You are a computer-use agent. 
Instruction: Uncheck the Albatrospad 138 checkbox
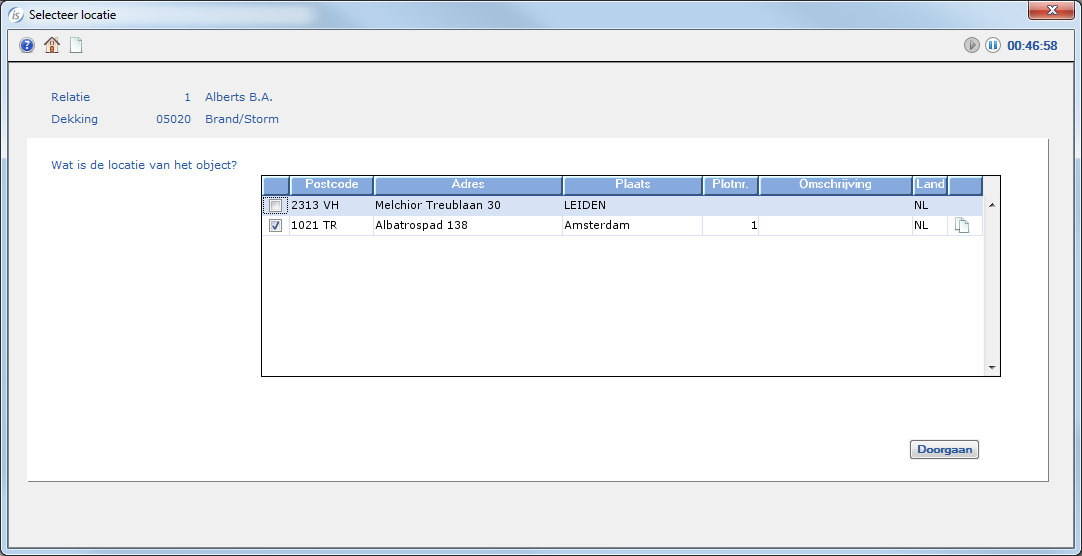click(275, 226)
